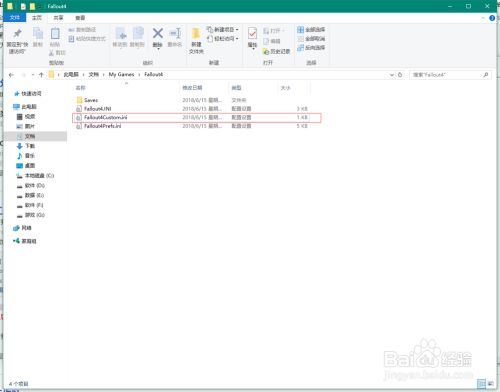
Task: Select This PC (此电脑) in the sidebar
Action: click(25, 107)
